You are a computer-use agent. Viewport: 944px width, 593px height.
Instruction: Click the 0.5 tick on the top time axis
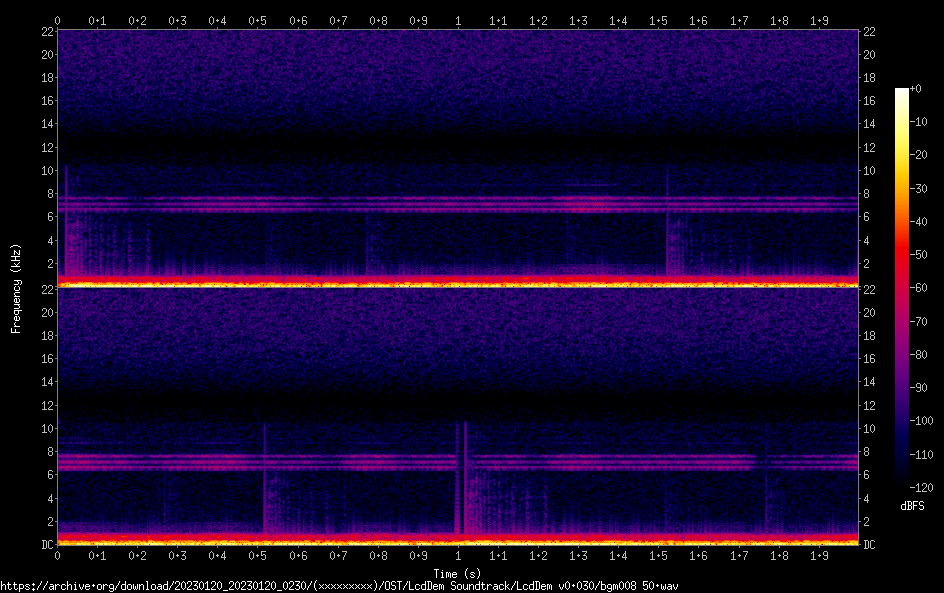click(x=258, y=20)
